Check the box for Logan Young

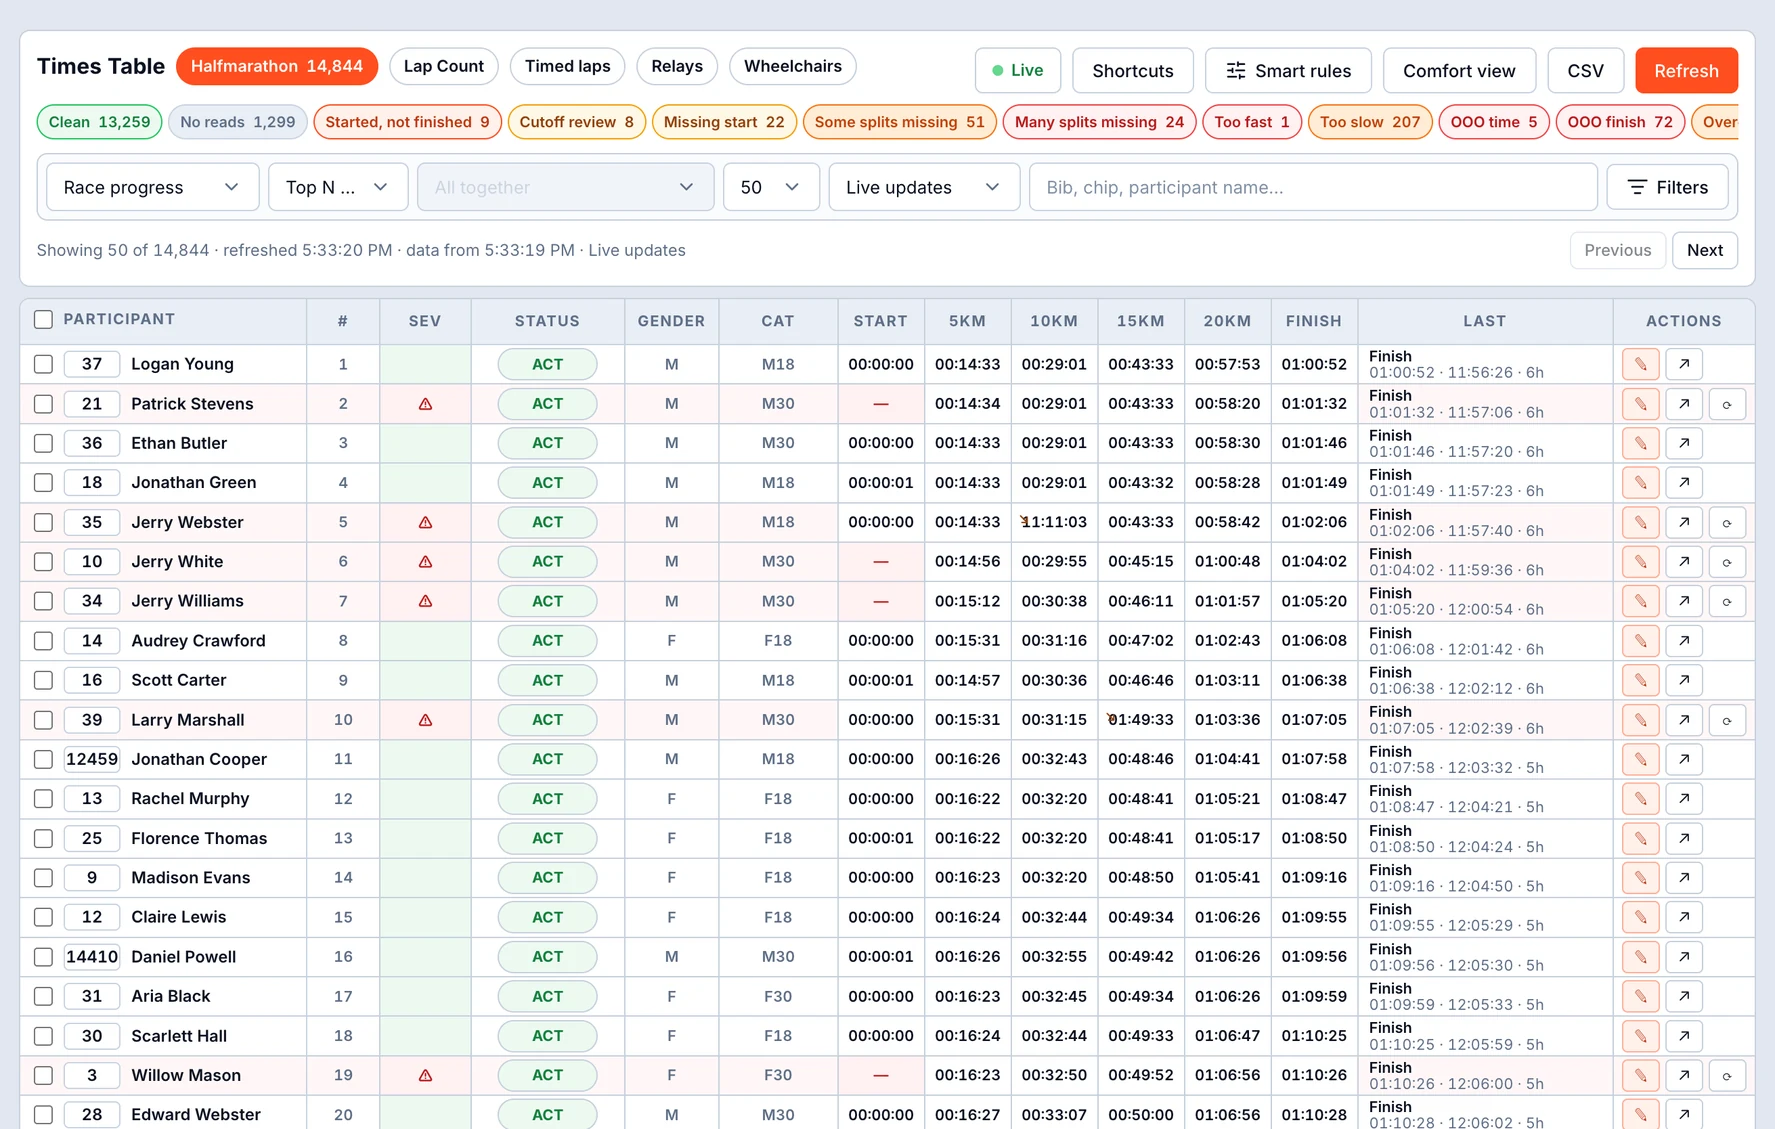pyautogui.click(x=43, y=364)
